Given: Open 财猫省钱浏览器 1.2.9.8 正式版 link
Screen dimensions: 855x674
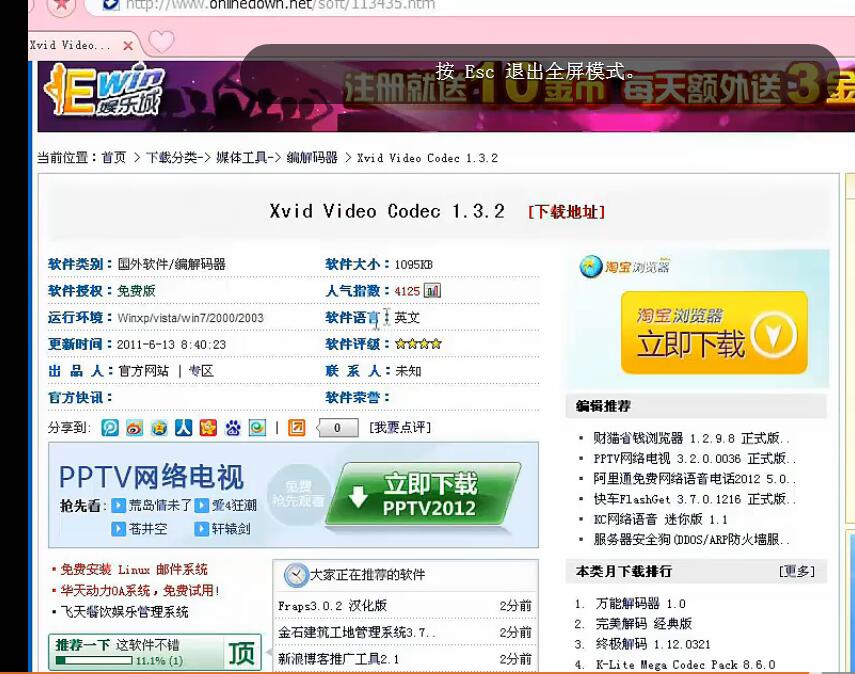Looking at the screenshot, I should pyautogui.click(x=691, y=438).
